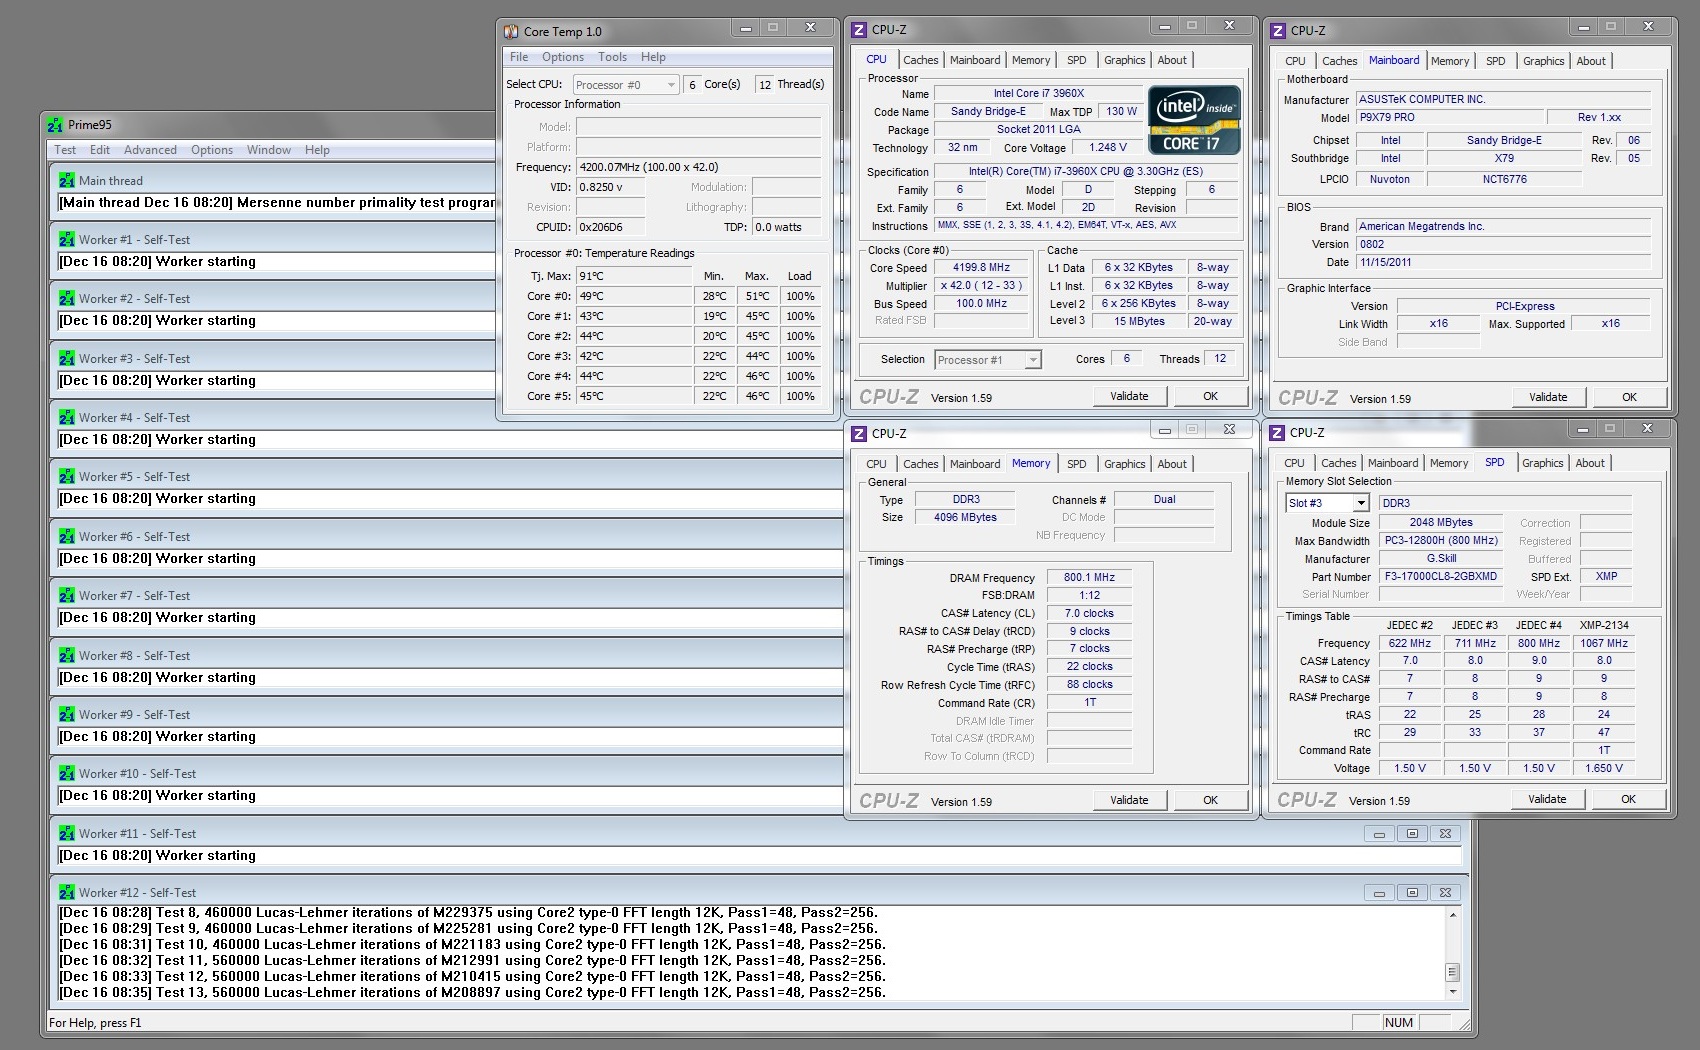Switch to Graphics tab in CPU-Z processor window
Image resolution: width=1700 pixels, height=1050 pixels.
pos(1125,60)
